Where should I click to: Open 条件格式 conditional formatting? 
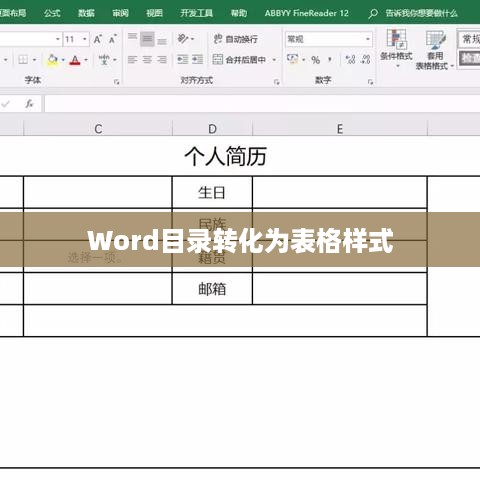click(396, 48)
